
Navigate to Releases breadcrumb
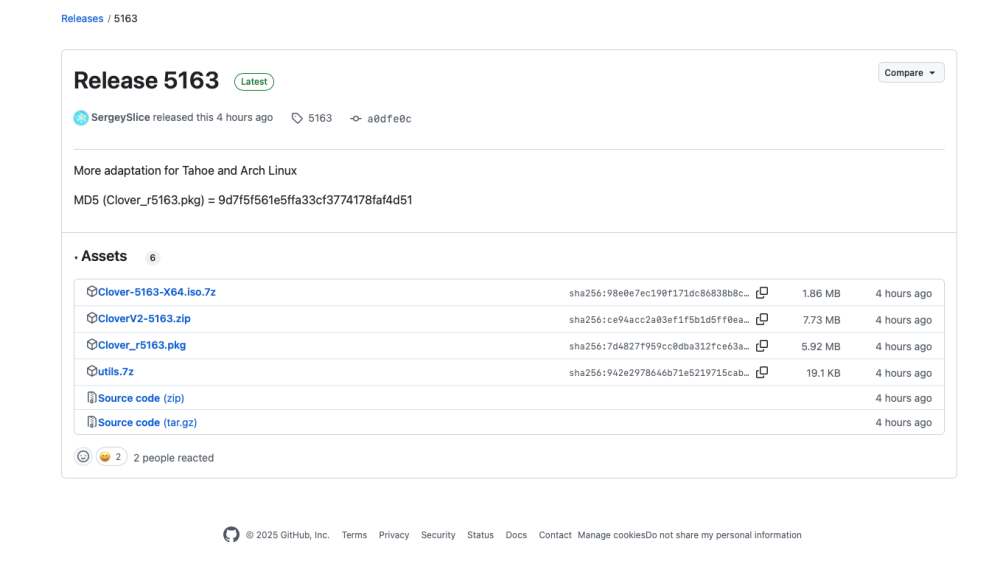(82, 19)
